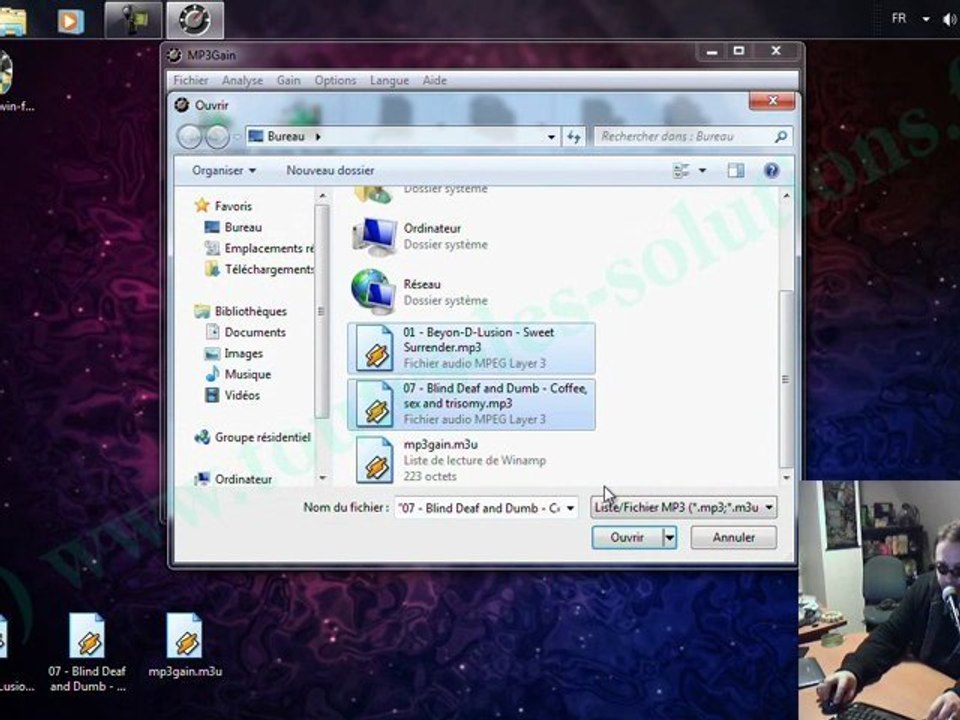Click the volume speaker icon in system tray
Image resolution: width=960 pixels, height=720 pixels.
(x=950, y=20)
